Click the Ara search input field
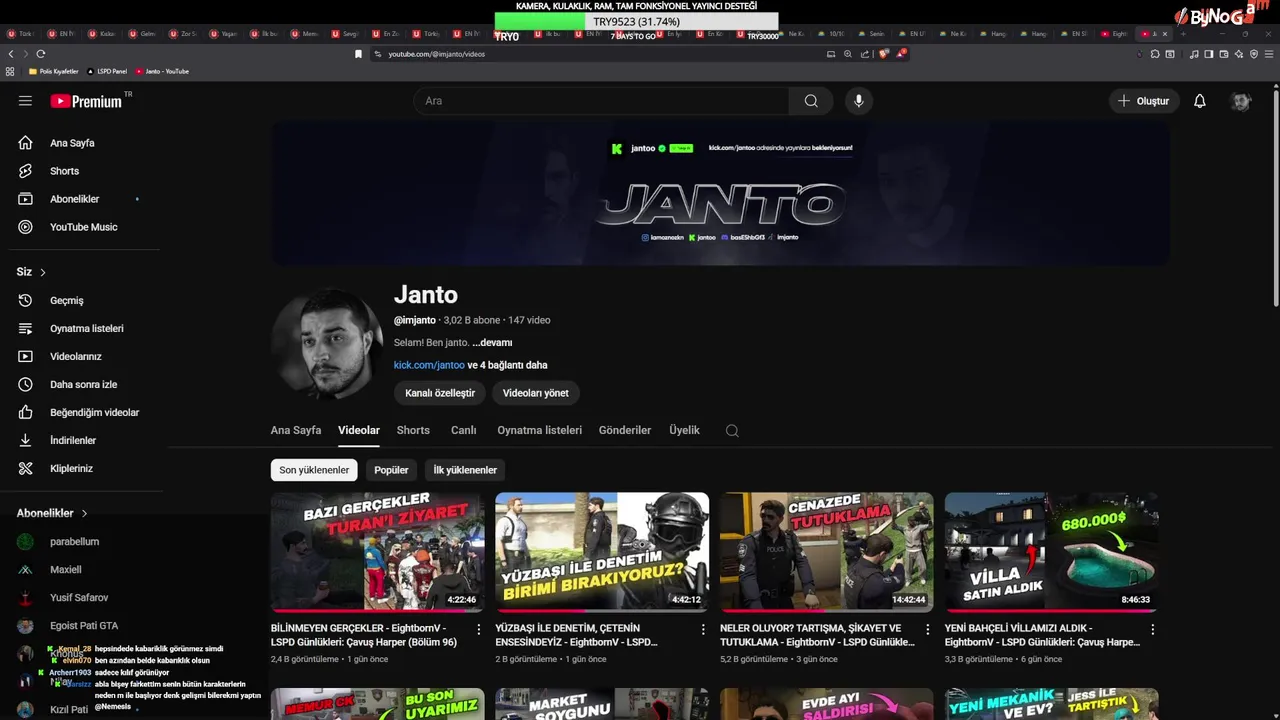The image size is (1280, 720). coord(600,101)
